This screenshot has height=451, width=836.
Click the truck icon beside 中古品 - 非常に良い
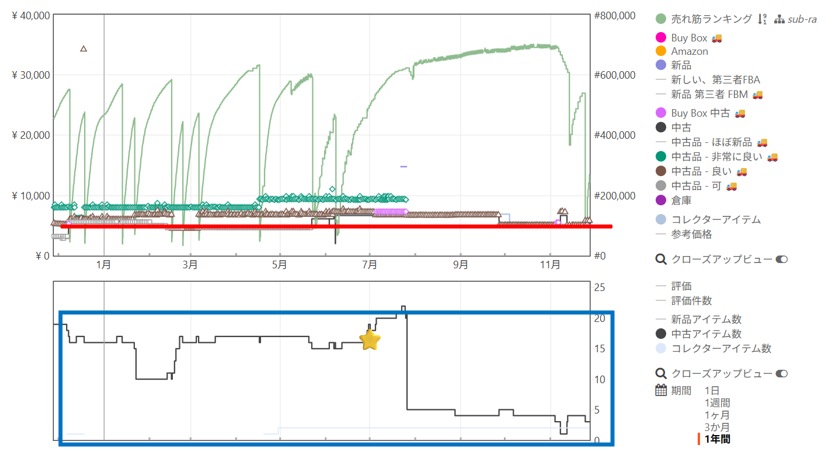(772, 157)
